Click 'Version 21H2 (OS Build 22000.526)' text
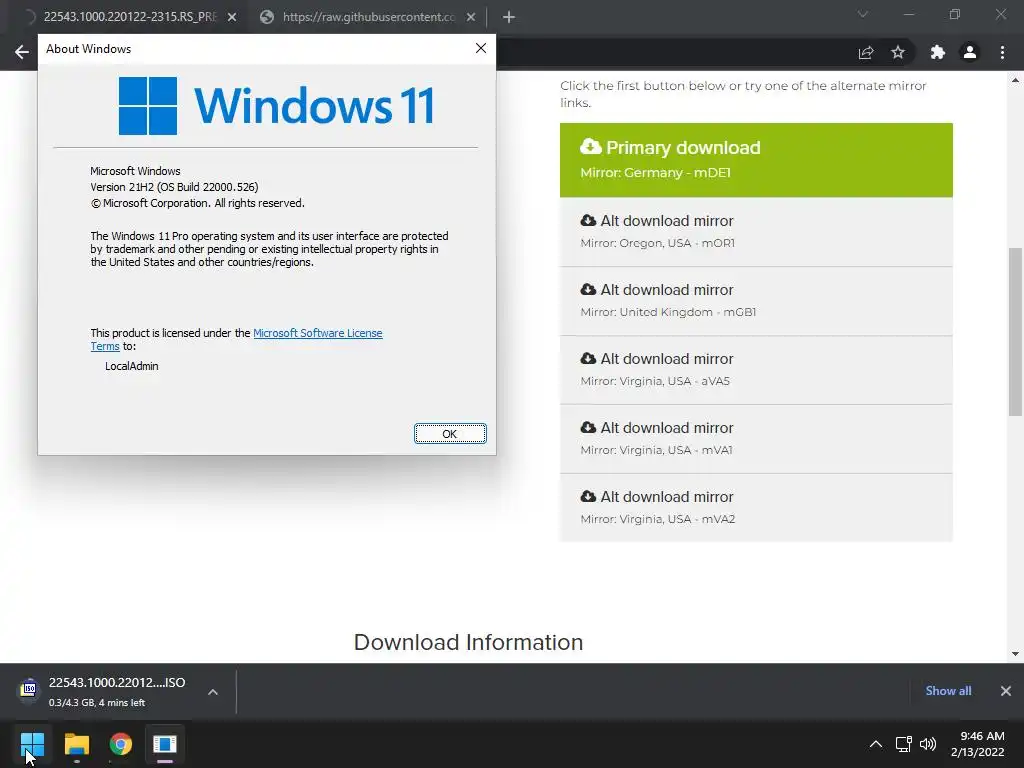1024x768 pixels. [174, 187]
